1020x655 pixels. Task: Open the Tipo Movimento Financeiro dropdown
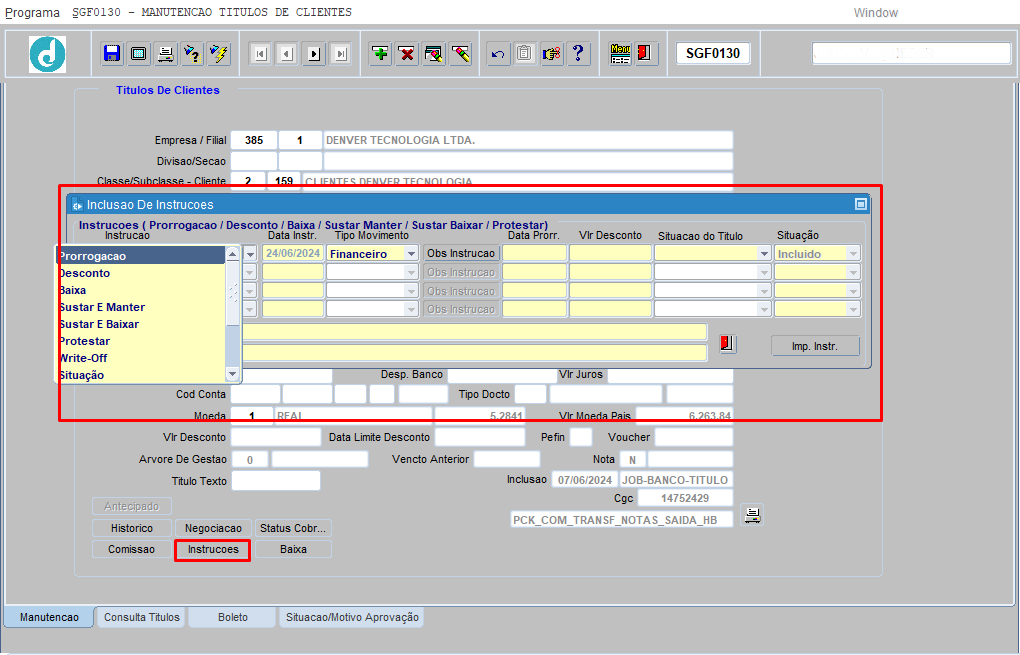pos(411,254)
